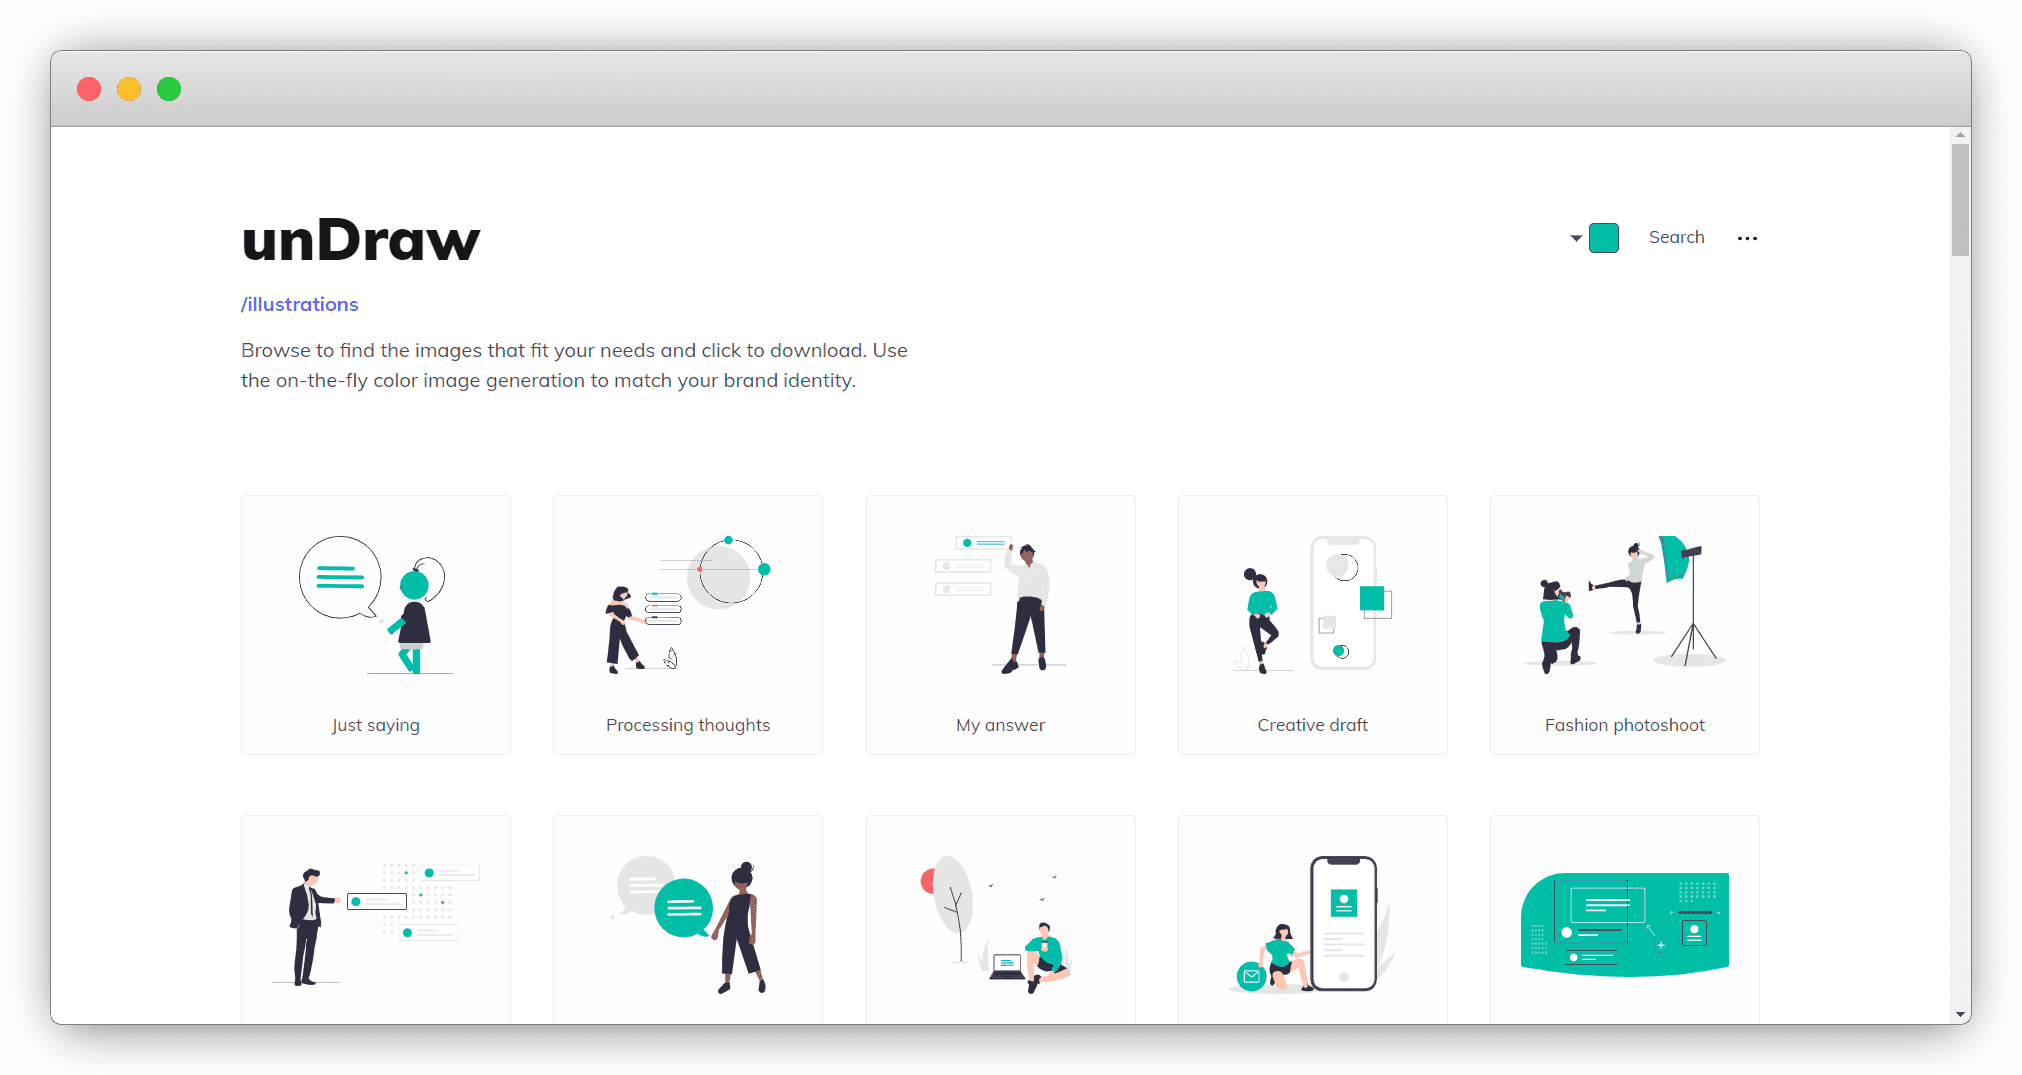This screenshot has width=2022, height=1075.
Task: Open the three-dots more menu
Action: click(1747, 238)
